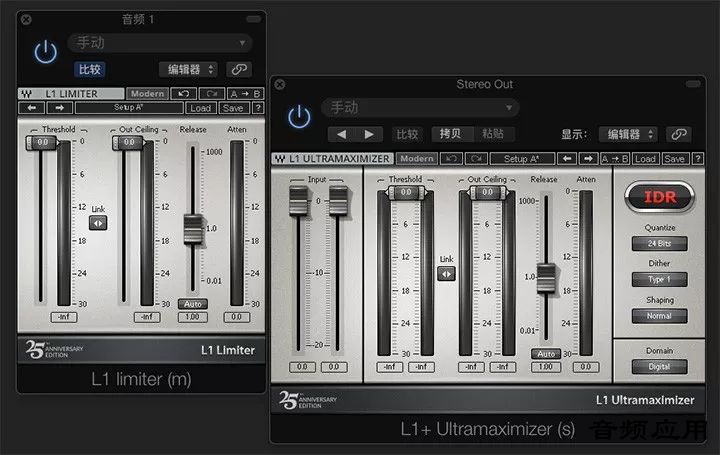Click Release value field 1.00 in L1 Limiter
This screenshot has width=720, height=455.
tap(192, 317)
